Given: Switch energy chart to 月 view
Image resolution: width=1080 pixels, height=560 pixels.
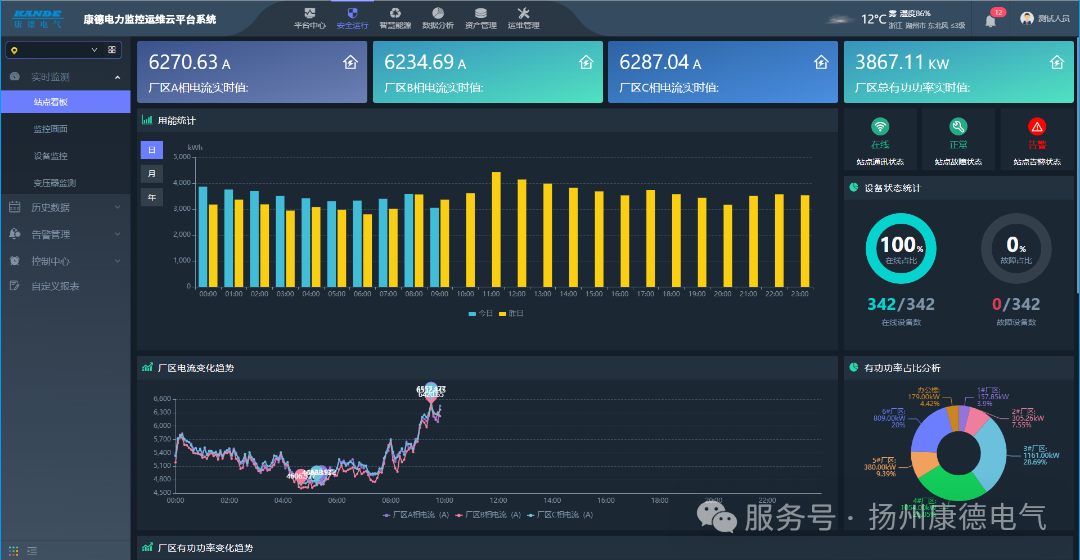Looking at the screenshot, I should (151, 173).
